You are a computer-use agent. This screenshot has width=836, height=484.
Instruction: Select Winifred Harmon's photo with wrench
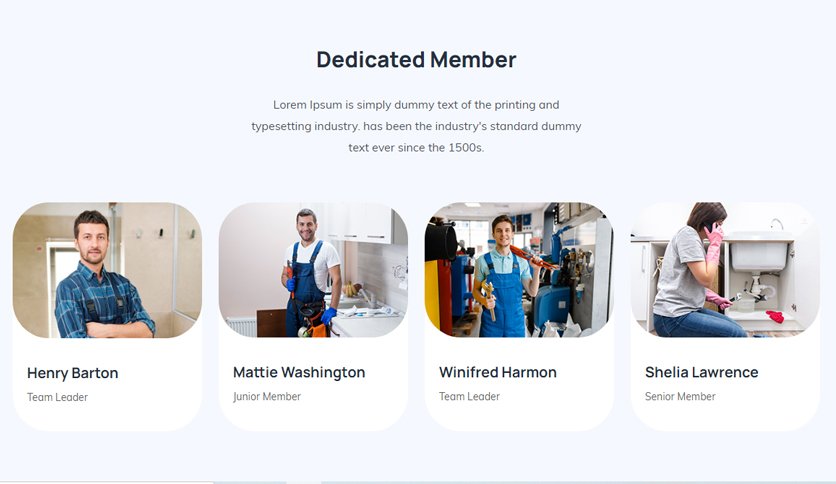coord(519,270)
